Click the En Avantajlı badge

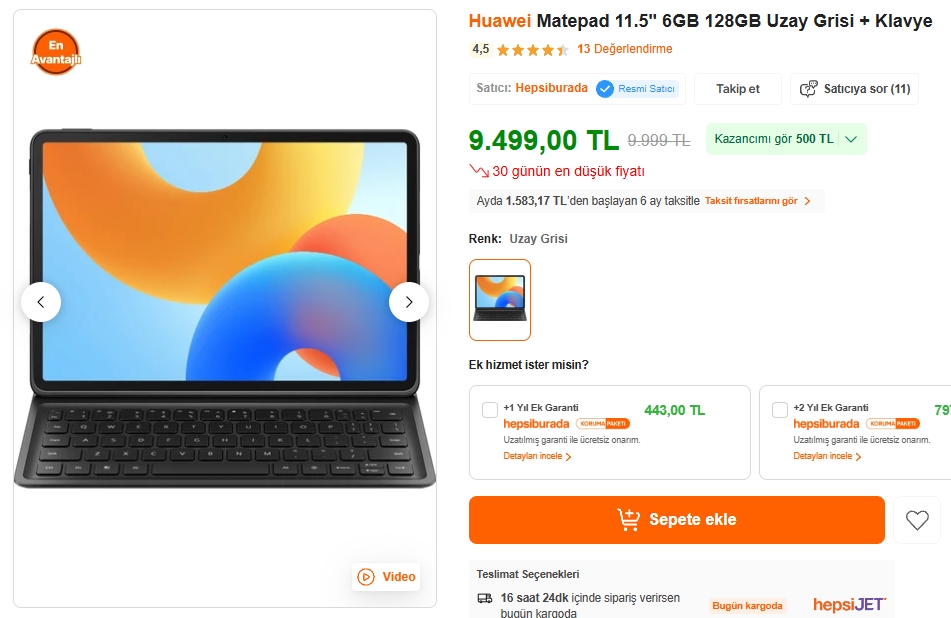click(55, 52)
